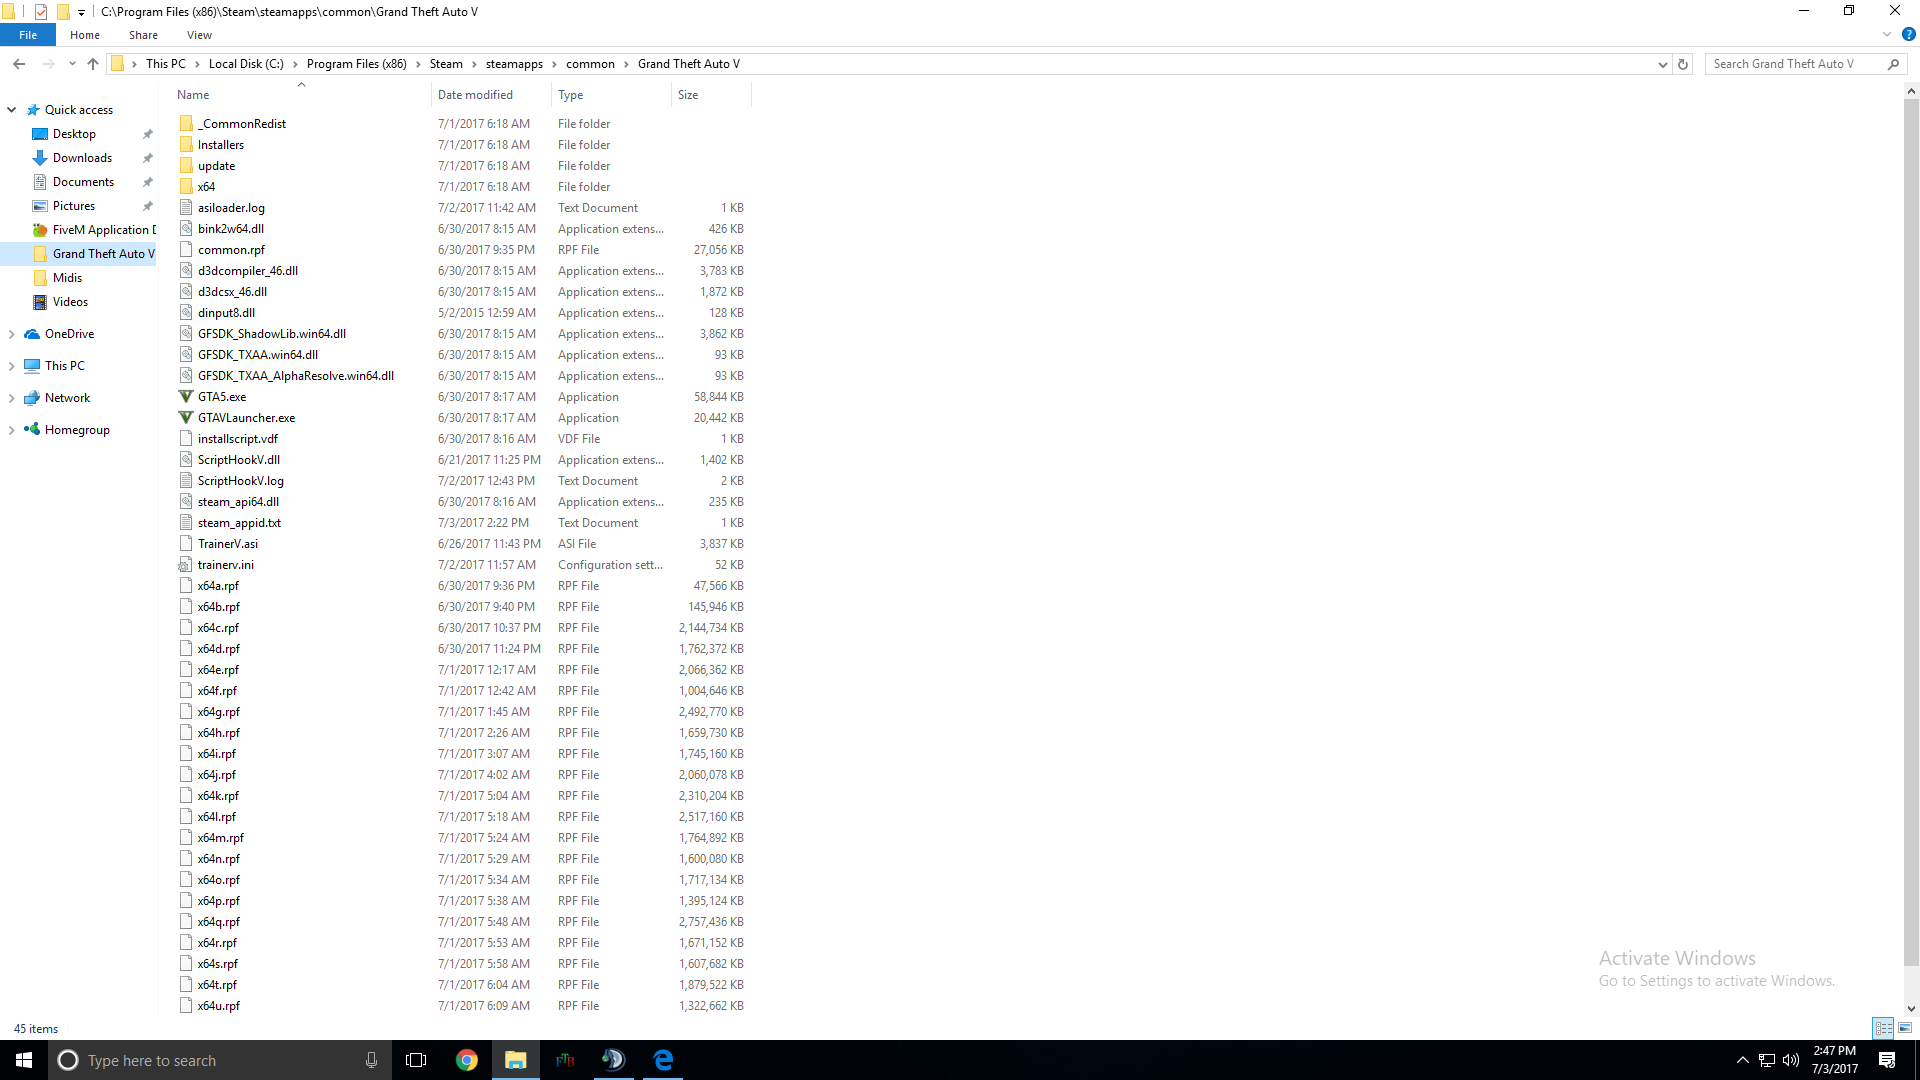Screen dimensions: 1920x1080
Task: Click the Up arrow to go to parent folder
Action: tap(92, 63)
